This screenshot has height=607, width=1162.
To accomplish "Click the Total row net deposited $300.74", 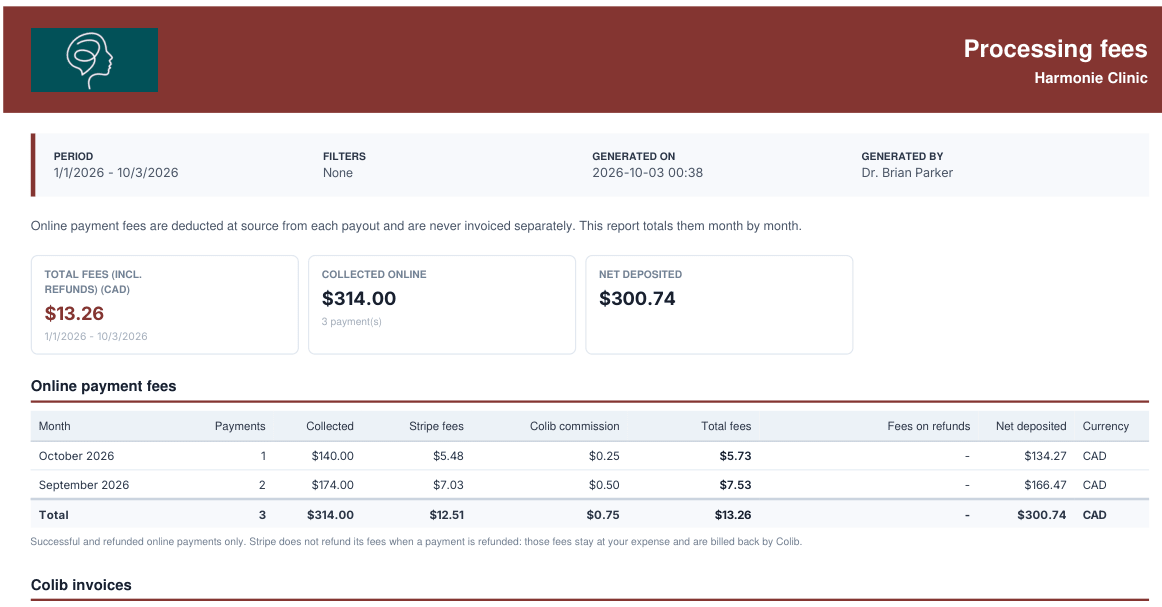I will click(1041, 515).
